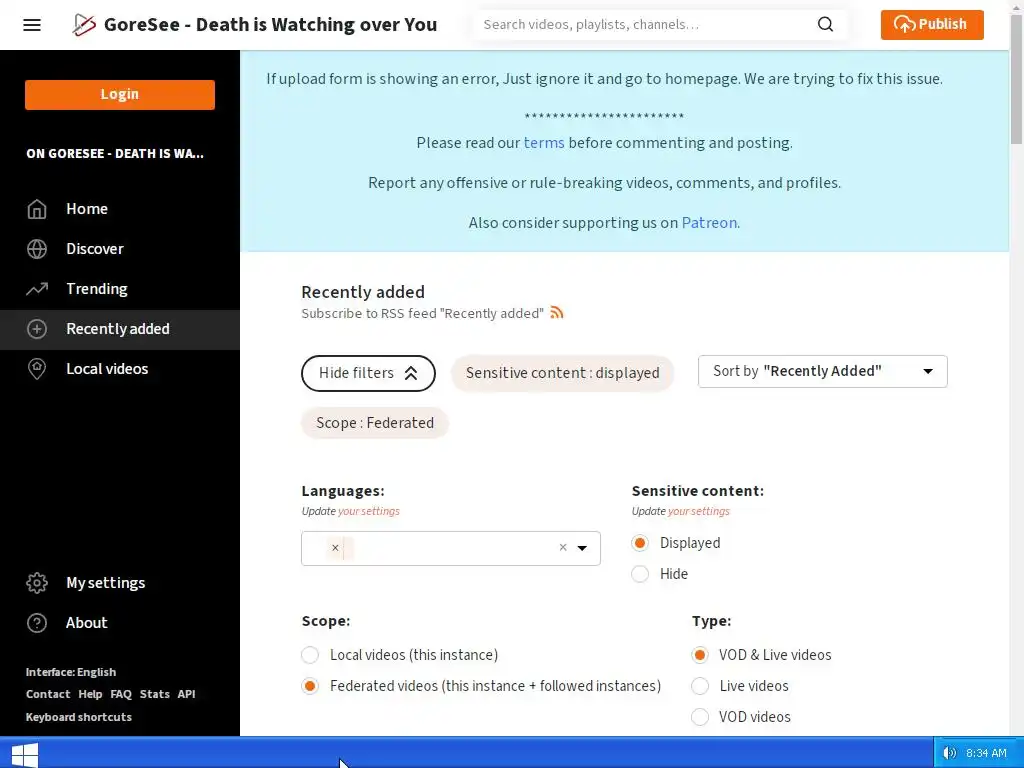Open Keyboard shortcuts link
Viewport: 1024px width, 768px height.
(78, 717)
